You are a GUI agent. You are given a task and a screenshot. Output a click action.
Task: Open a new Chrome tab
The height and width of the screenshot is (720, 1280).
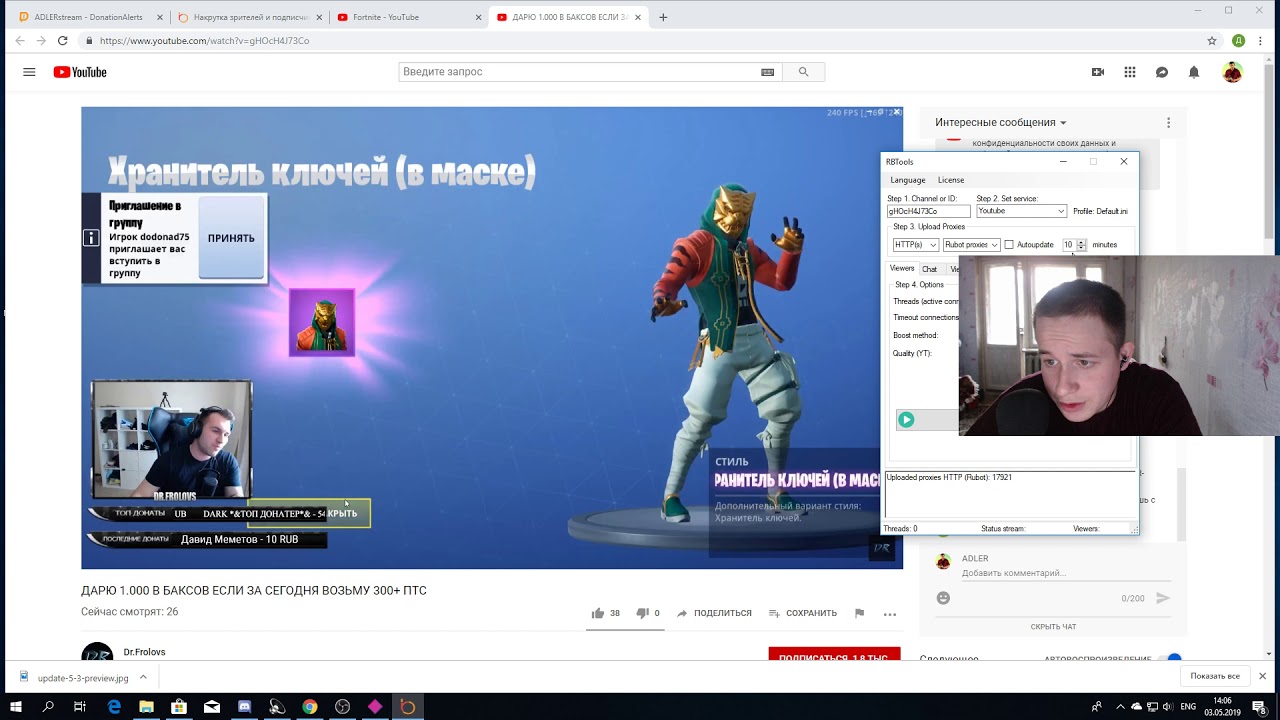pos(663,17)
